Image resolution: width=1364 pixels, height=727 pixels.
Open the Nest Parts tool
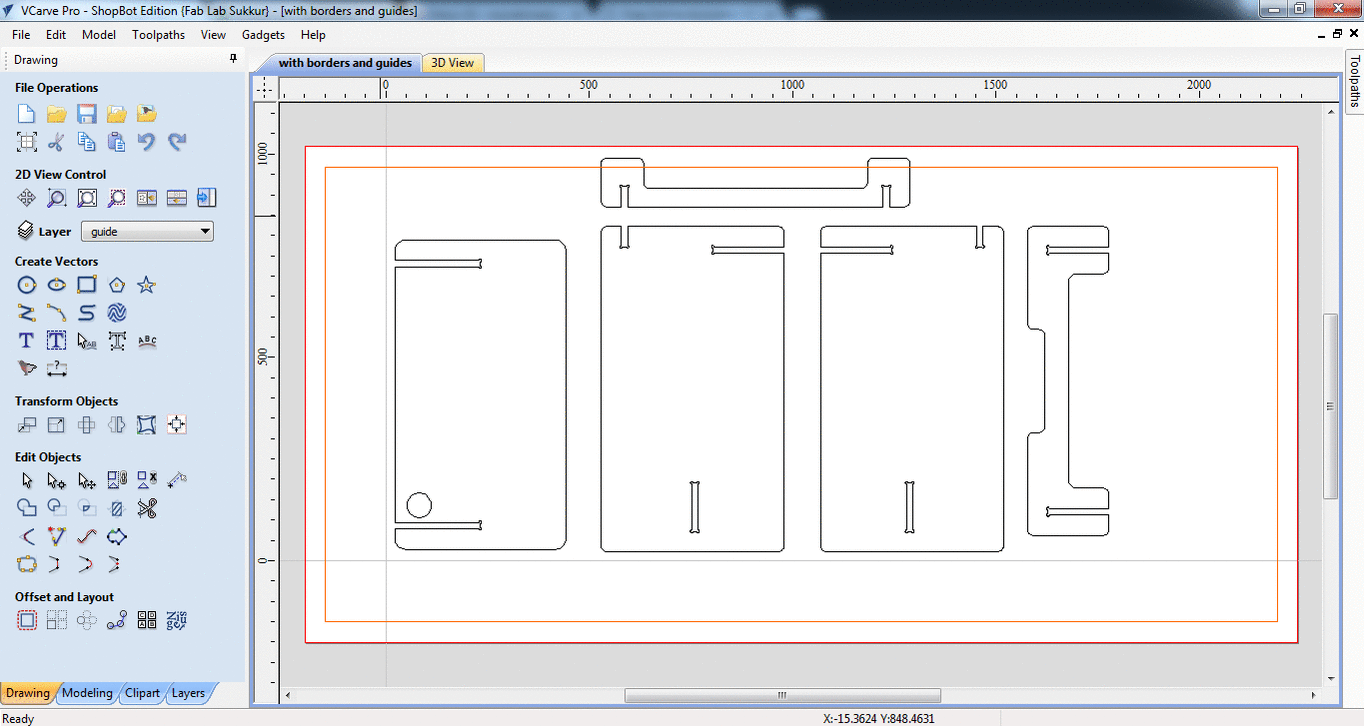[177, 621]
